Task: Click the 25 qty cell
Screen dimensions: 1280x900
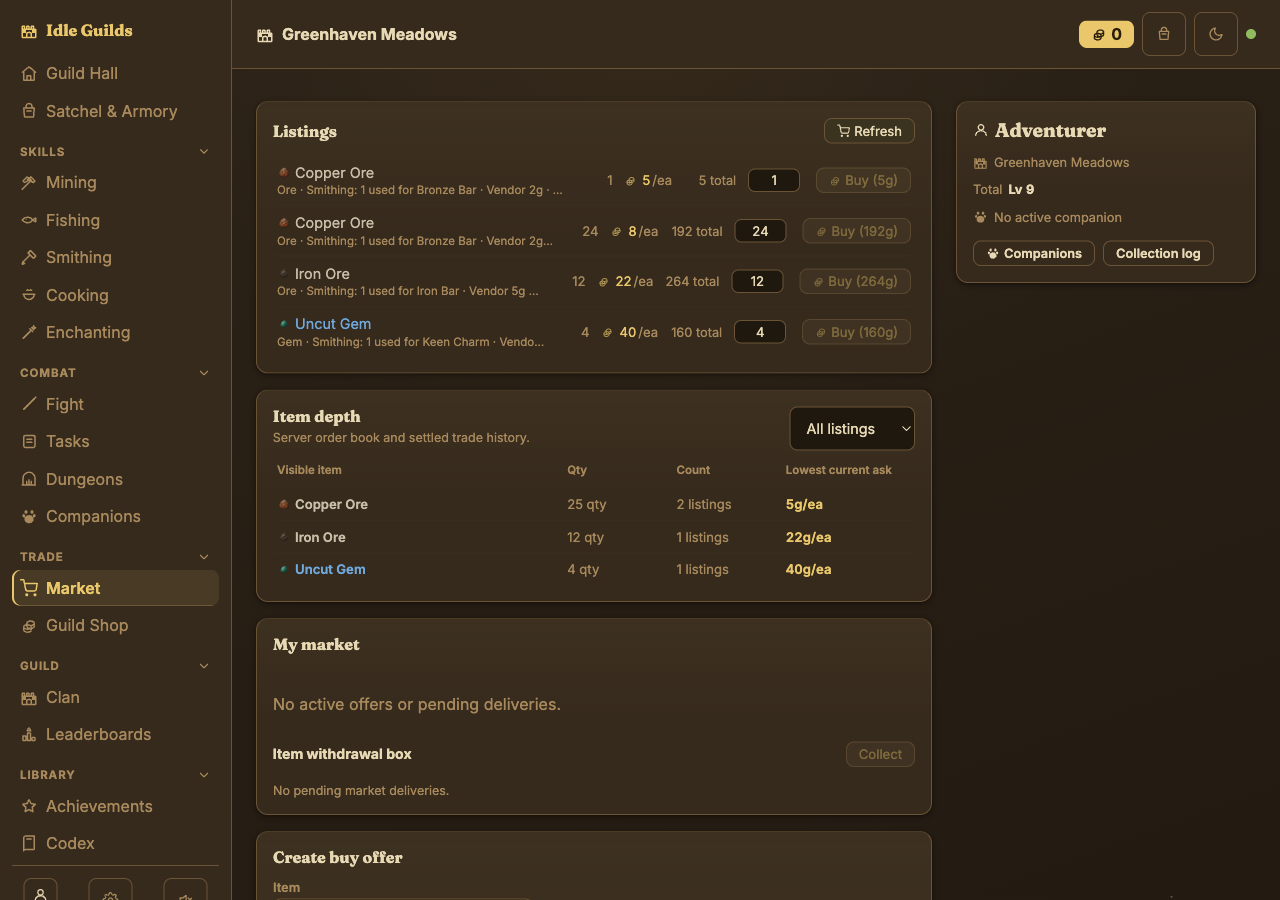Action: click(x=587, y=504)
